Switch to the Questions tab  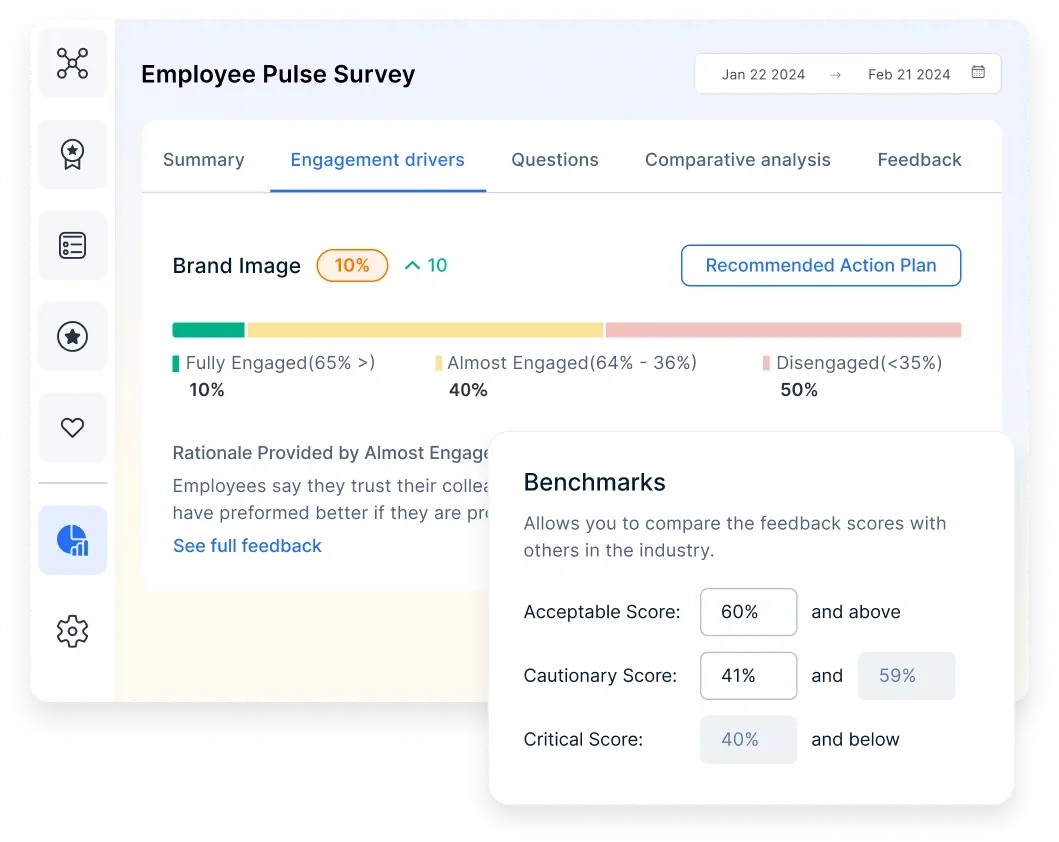click(x=555, y=159)
